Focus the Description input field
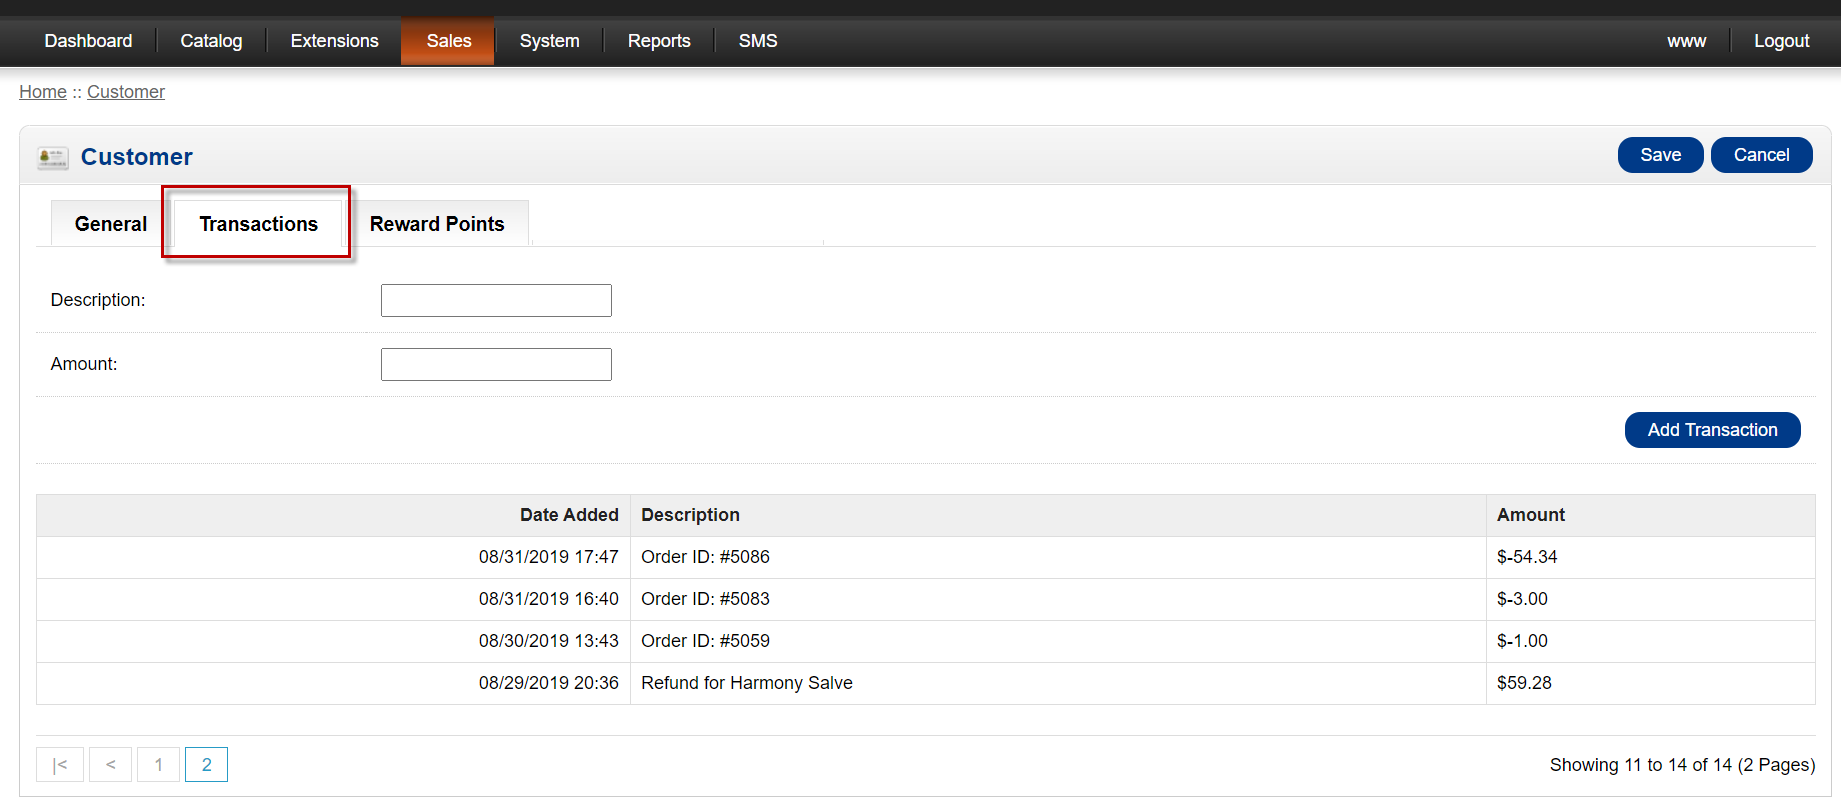This screenshot has height=801, width=1841. pyautogui.click(x=496, y=300)
